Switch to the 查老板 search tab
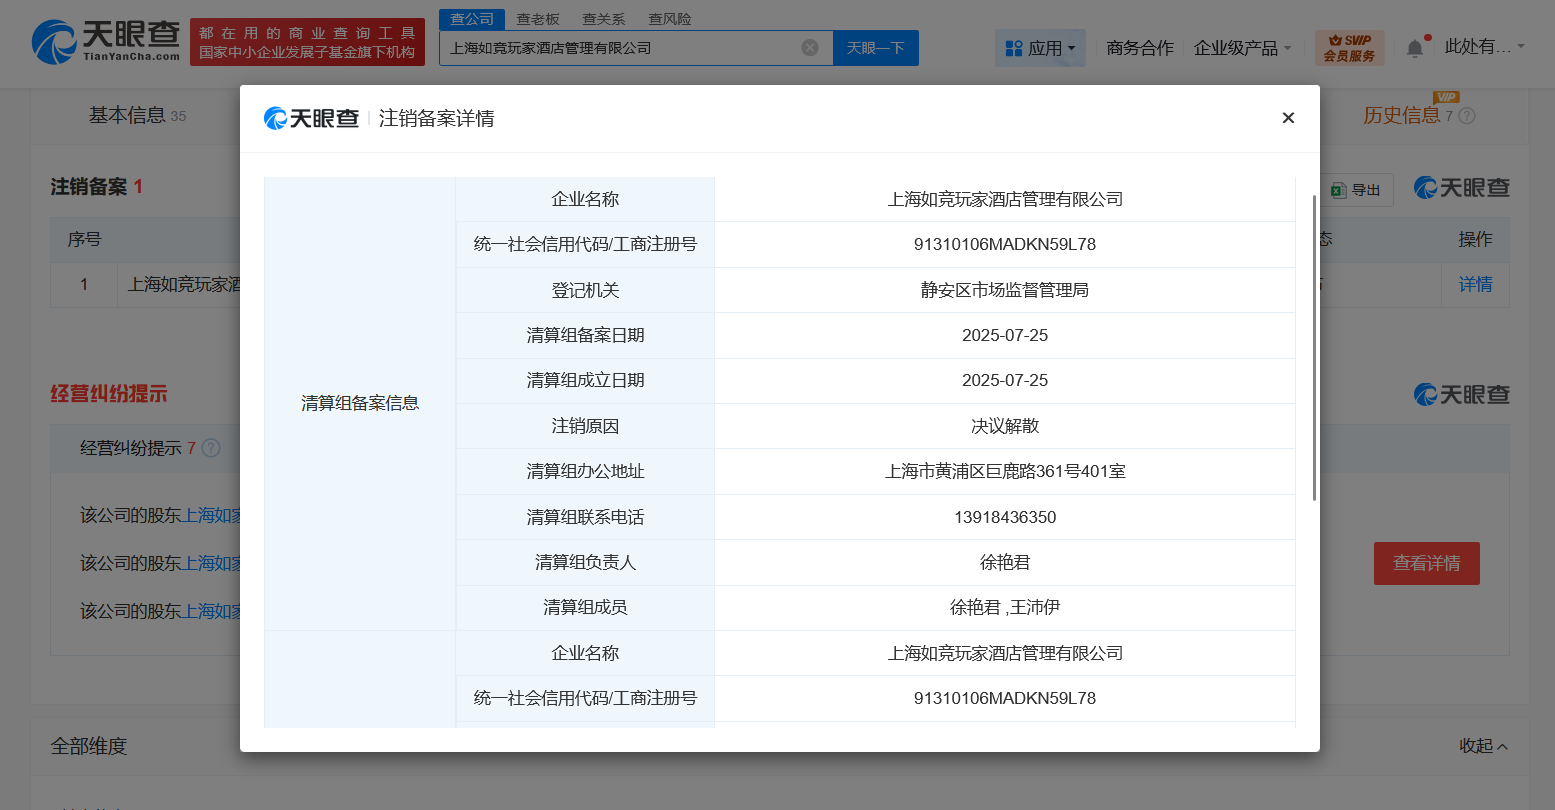The image size is (1555, 810). [538, 19]
